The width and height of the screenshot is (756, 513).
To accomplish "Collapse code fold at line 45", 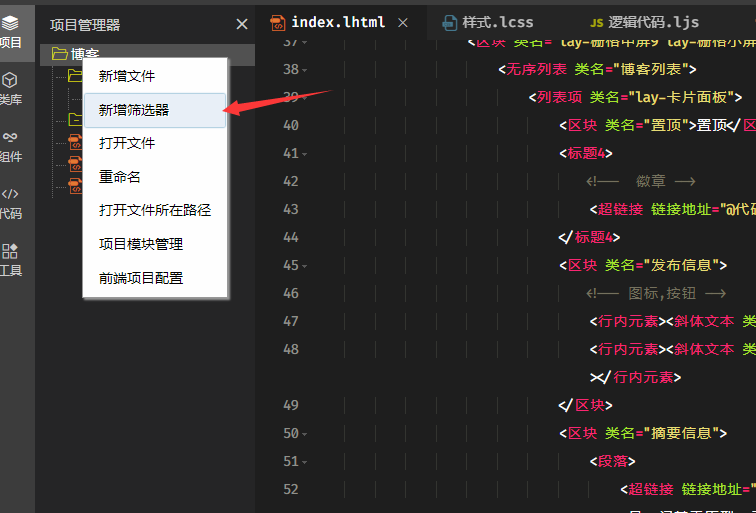I will (304, 266).
